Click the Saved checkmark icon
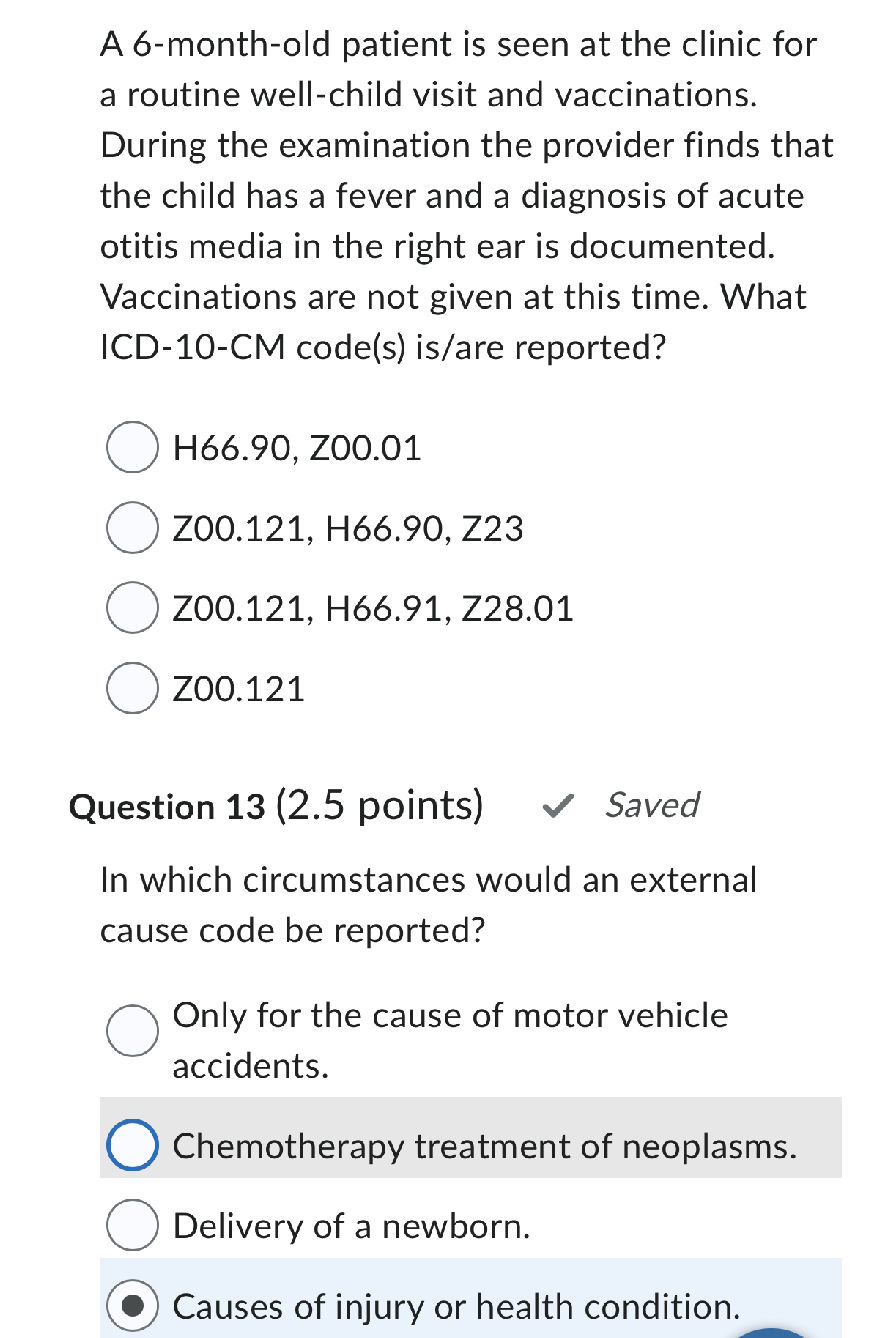 [x=560, y=806]
